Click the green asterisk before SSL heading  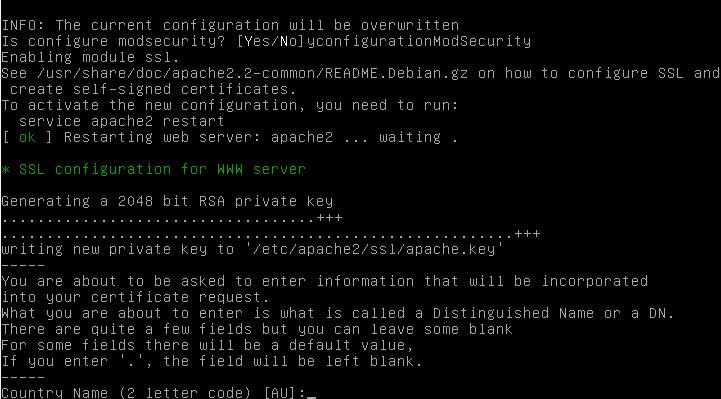tap(6, 170)
